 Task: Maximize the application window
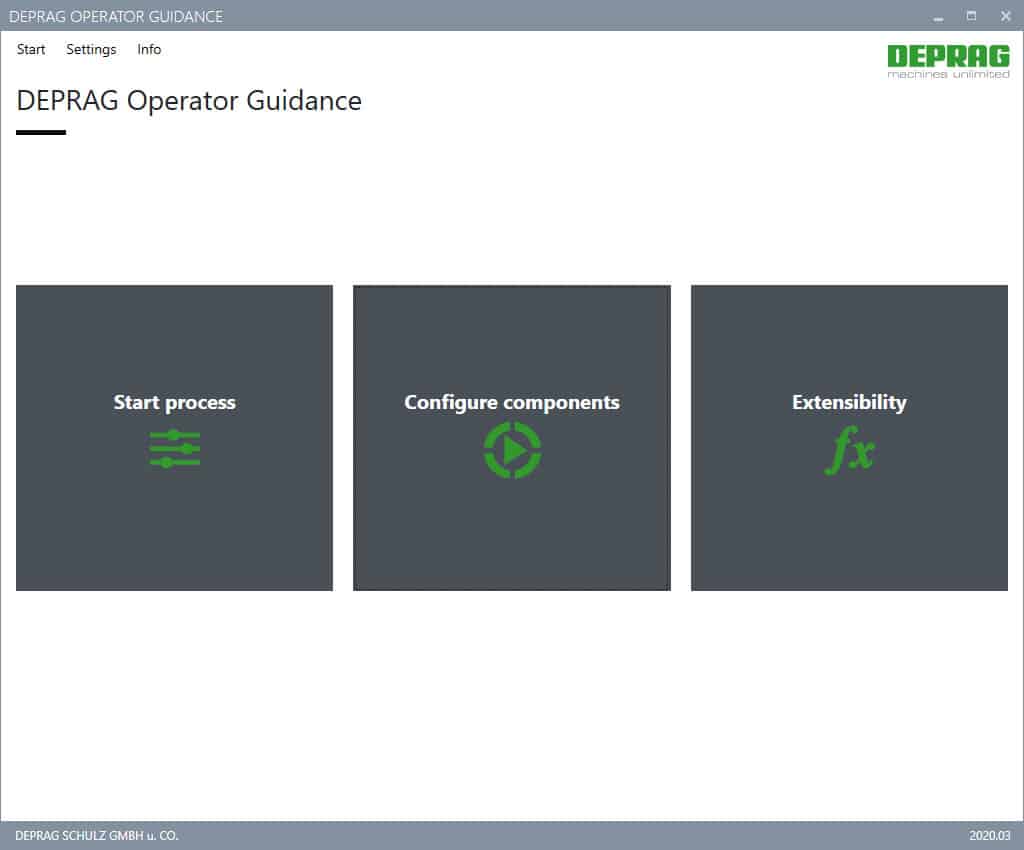tap(971, 16)
